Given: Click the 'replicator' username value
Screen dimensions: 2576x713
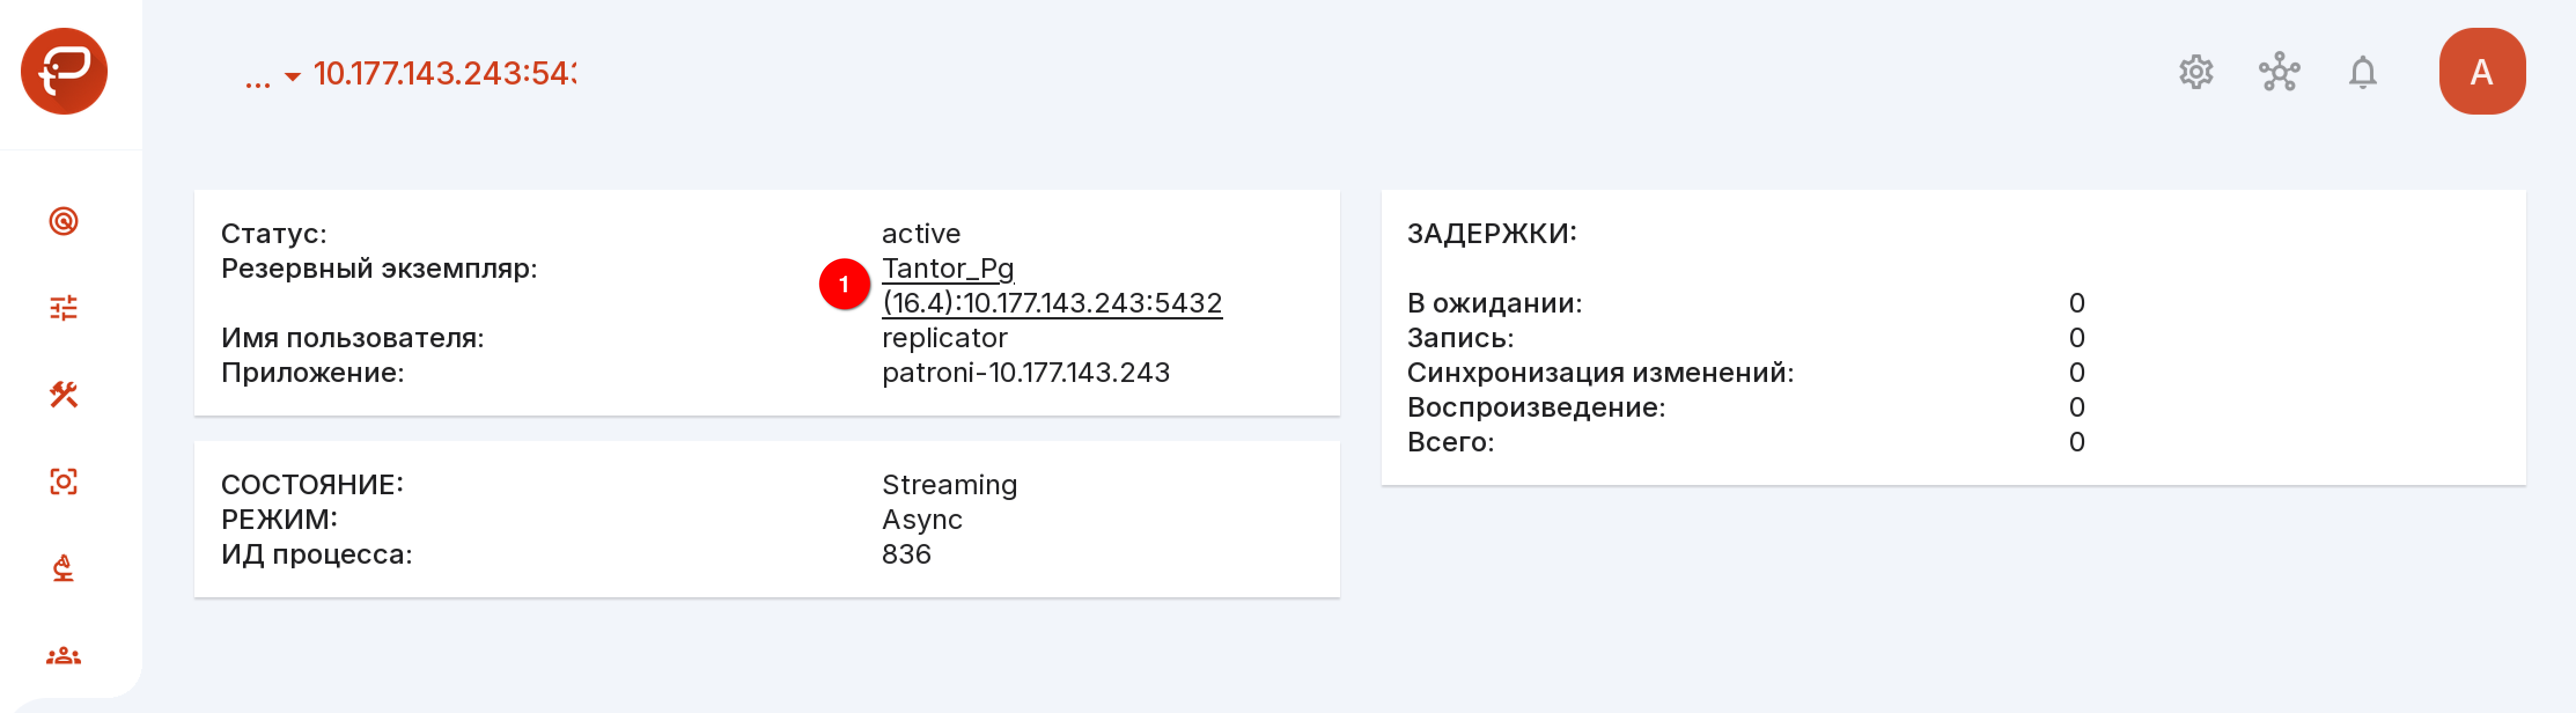Looking at the screenshot, I should [944, 338].
